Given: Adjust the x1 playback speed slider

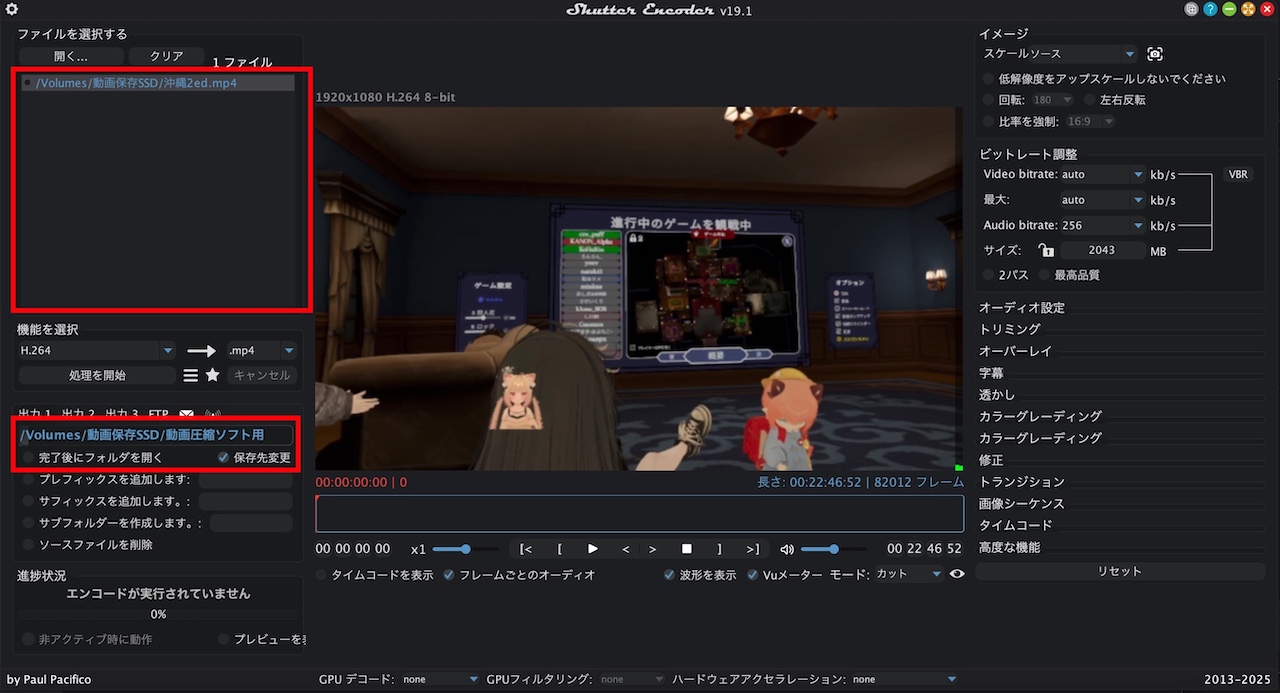Looking at the screenshot, I should pos(466,549).
